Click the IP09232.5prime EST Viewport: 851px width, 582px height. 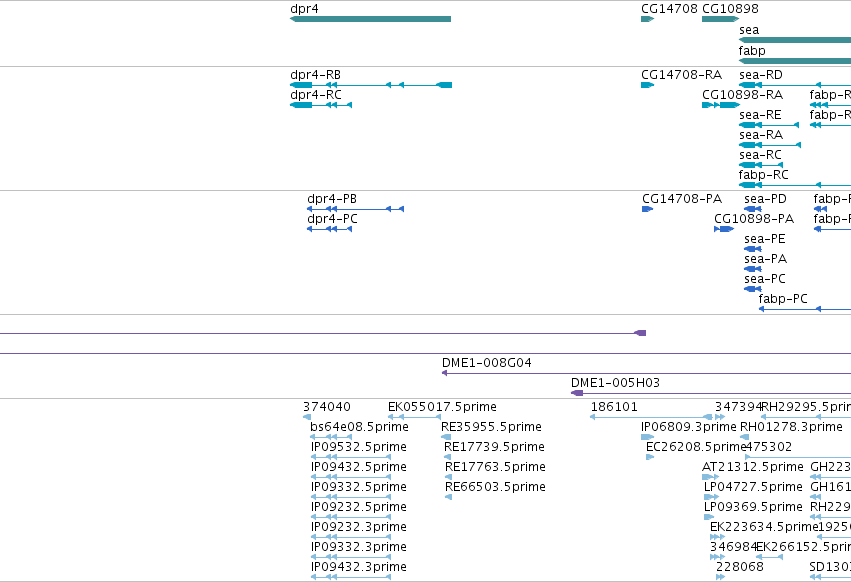351,517
